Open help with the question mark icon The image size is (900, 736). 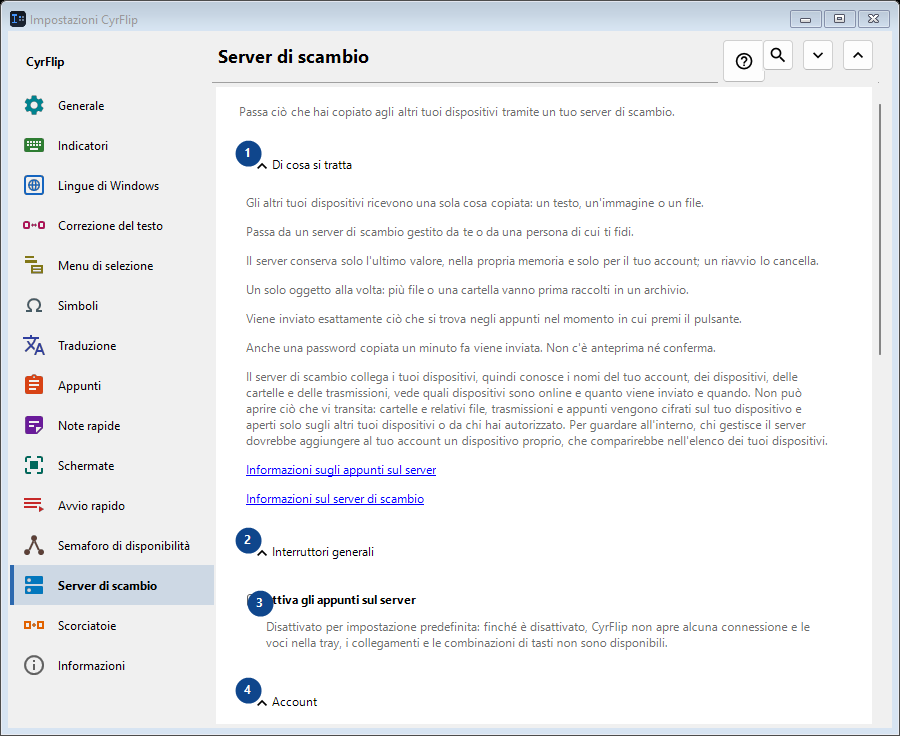[x=744, y=61]
